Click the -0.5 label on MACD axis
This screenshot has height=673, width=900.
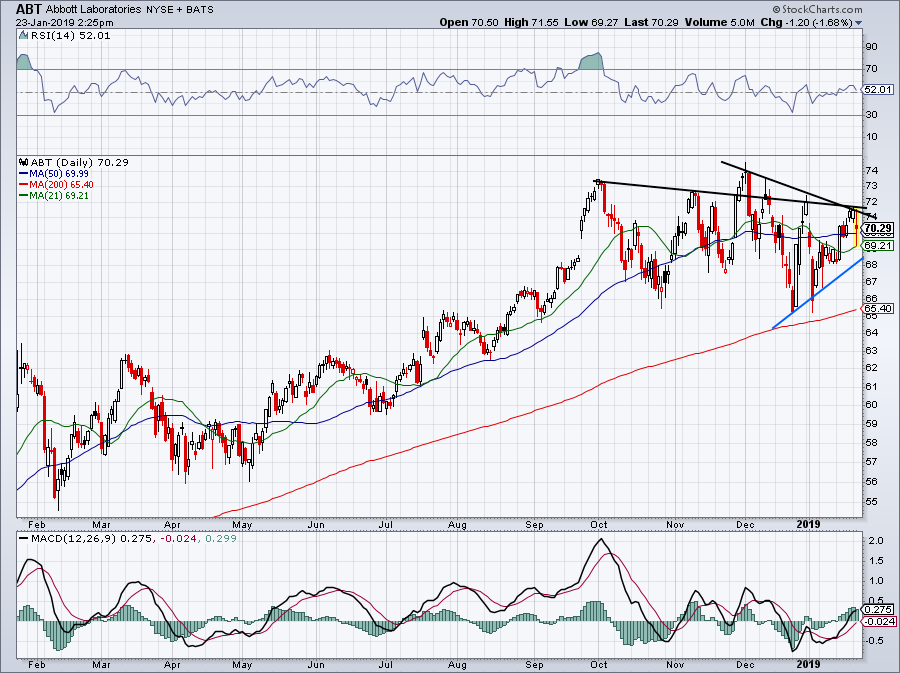(874, 641)
